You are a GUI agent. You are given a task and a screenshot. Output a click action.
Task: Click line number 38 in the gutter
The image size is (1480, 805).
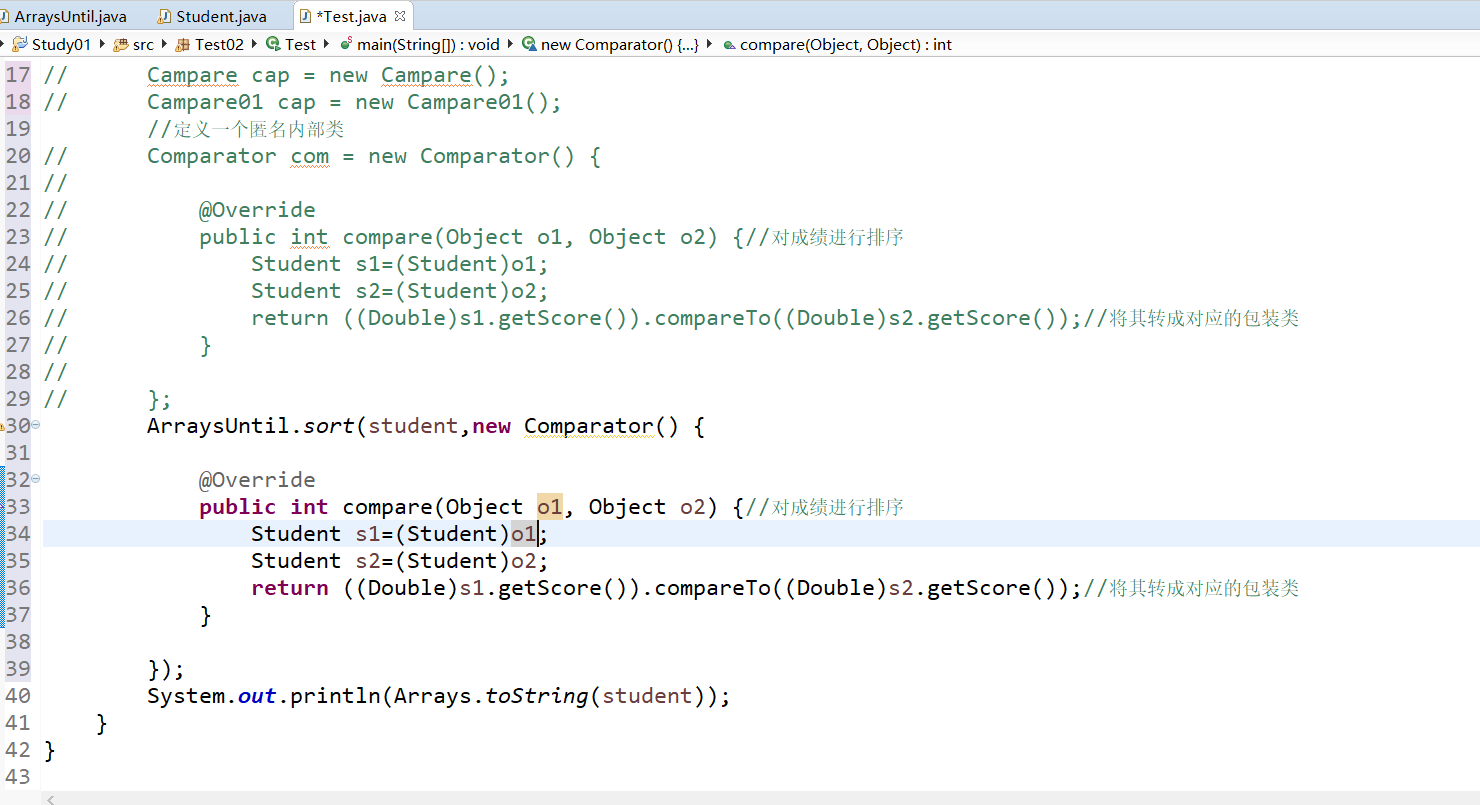(x=18, y=642)
